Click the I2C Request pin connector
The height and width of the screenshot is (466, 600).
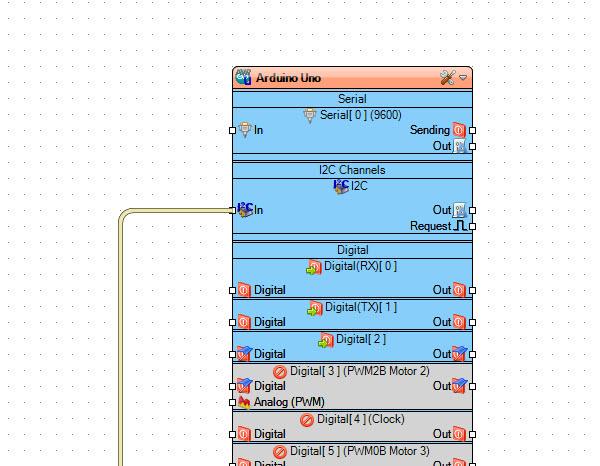(473, 226)
